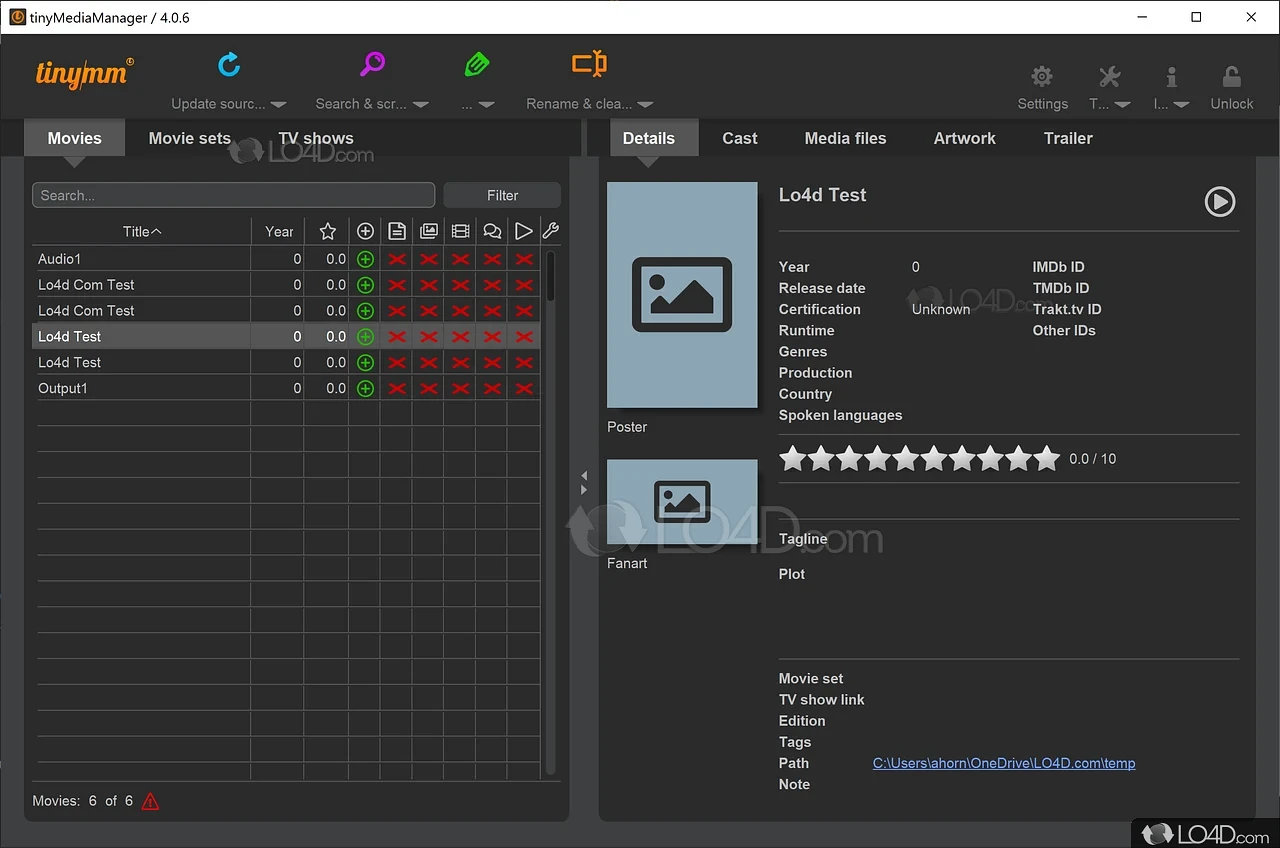This screenshot has width=1280, height=848.
Task: Click the green plus watched indicator for Lo4d Test
Action: point(365,336)
